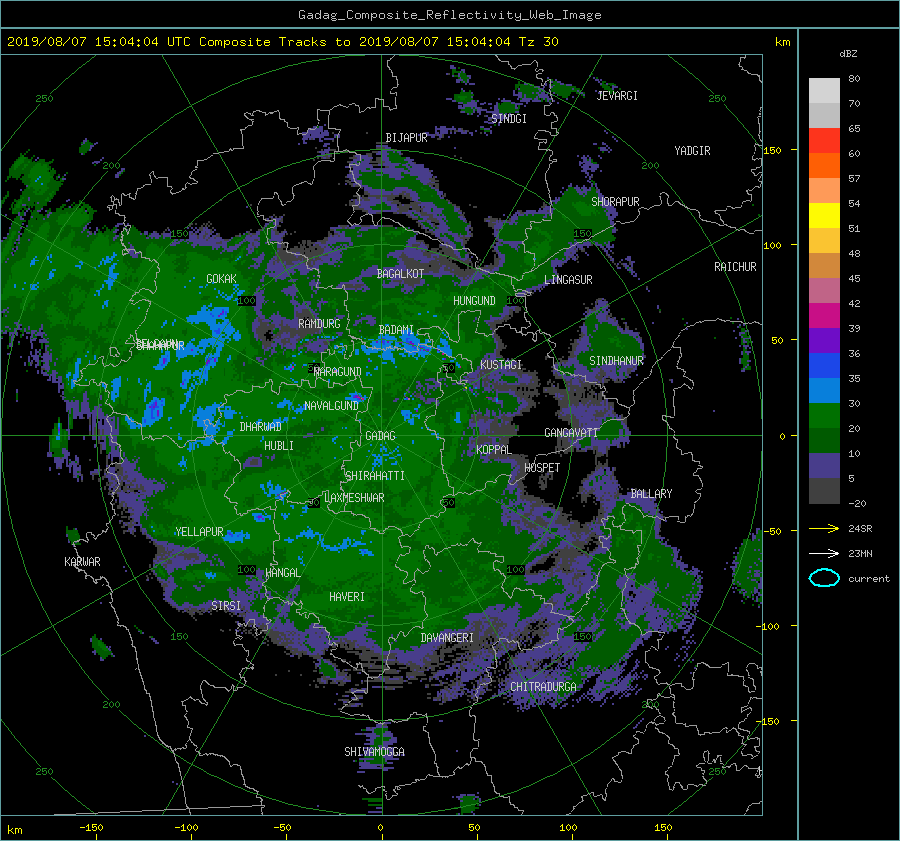Click the BADAMI city label
The width and height of the screenshot is (900, 841).
[396, 330]
